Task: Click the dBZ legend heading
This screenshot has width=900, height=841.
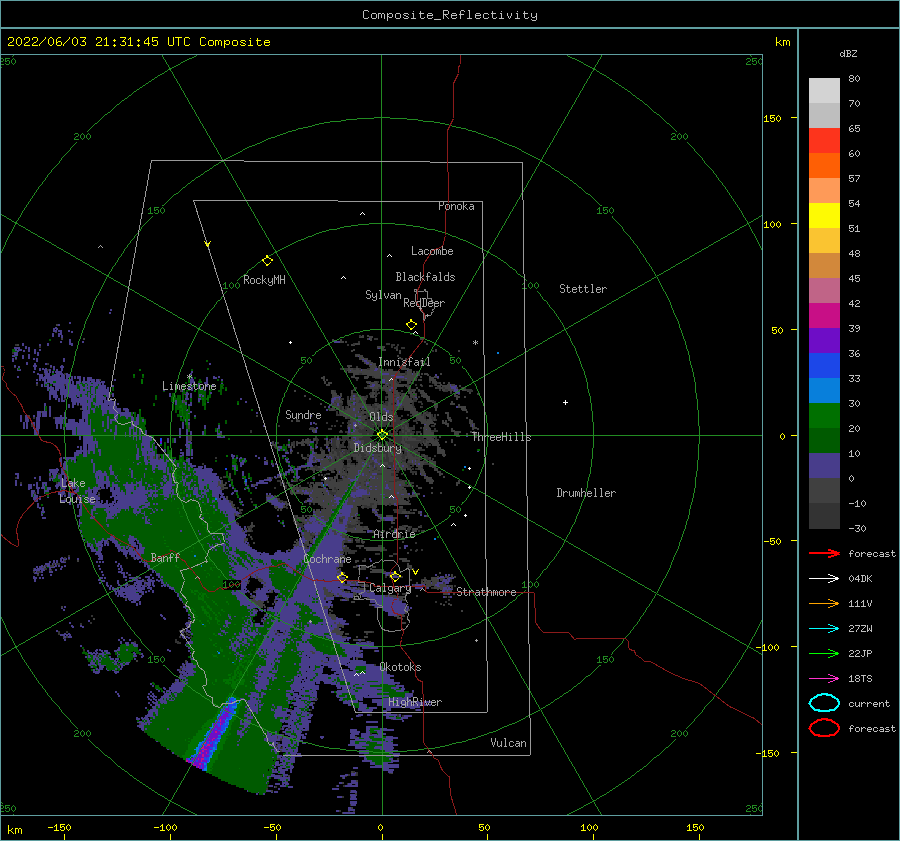Action: (x=848, y=53)
